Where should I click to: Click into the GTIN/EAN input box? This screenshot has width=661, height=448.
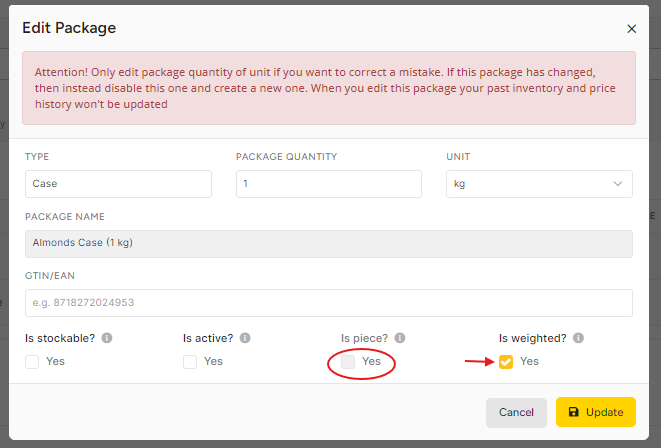(x=329, y=303)
